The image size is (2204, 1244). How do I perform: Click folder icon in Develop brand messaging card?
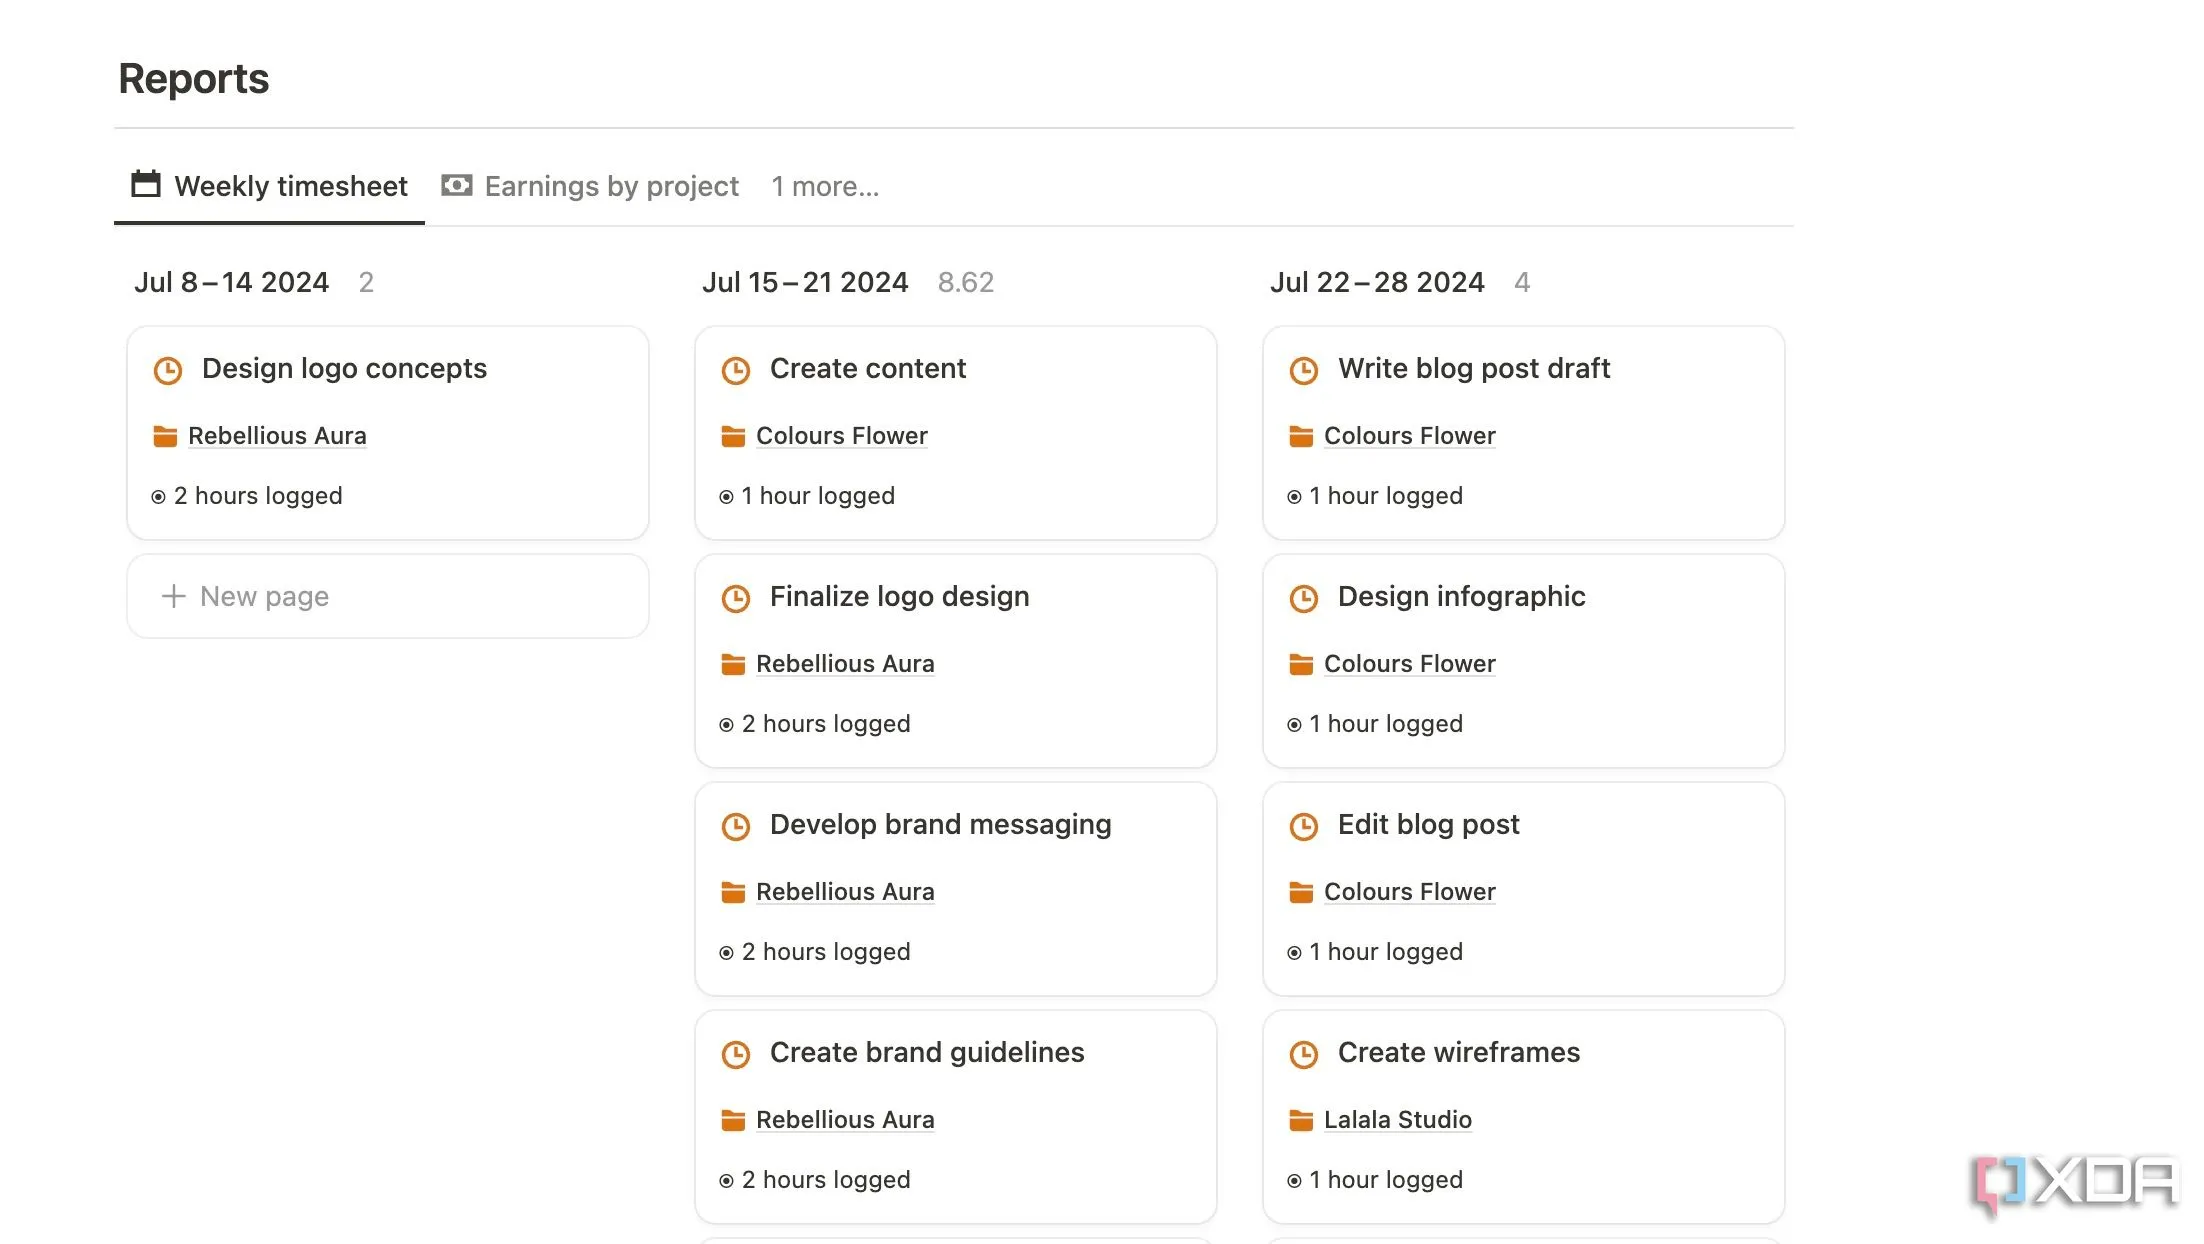[x=733, y=892]
